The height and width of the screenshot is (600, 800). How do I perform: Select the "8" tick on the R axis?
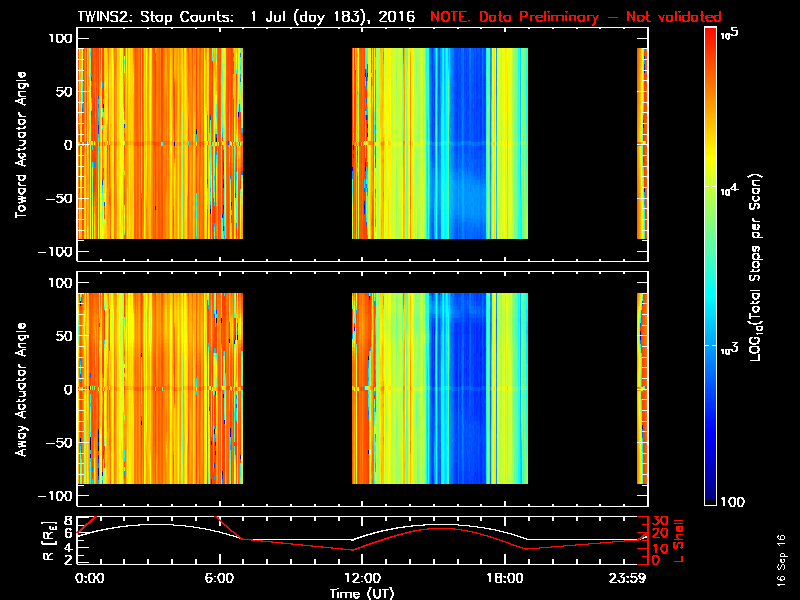pos(66,521)
